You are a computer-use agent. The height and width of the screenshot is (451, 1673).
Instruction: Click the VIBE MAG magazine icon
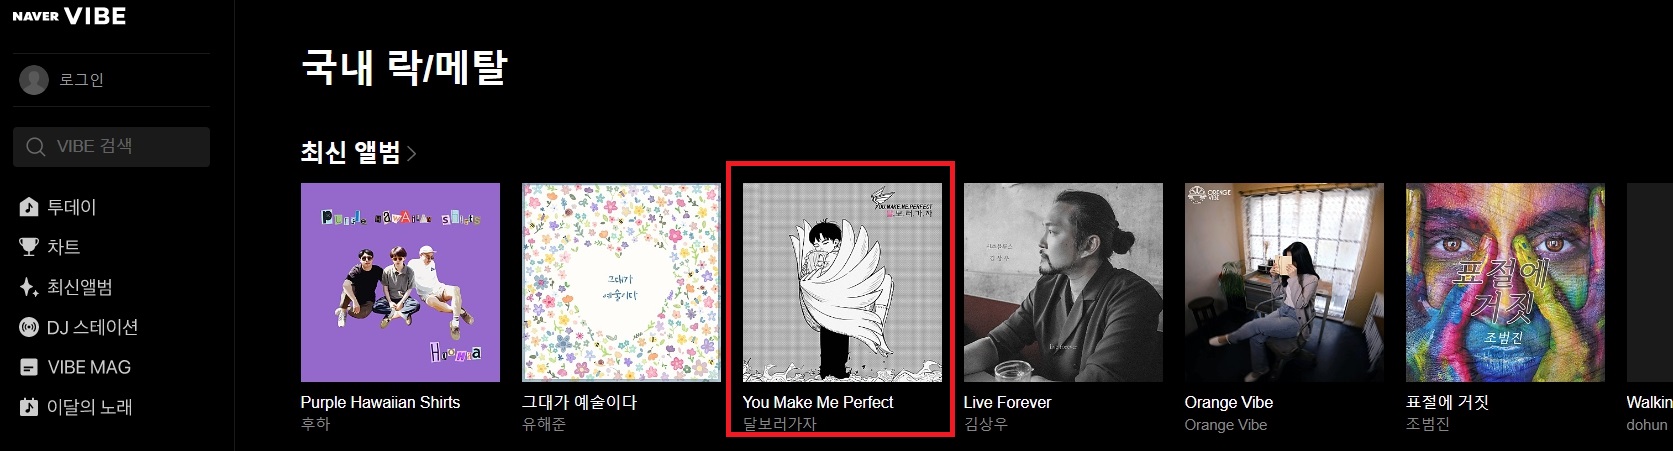pyautogui.click(x=29, y=367)
